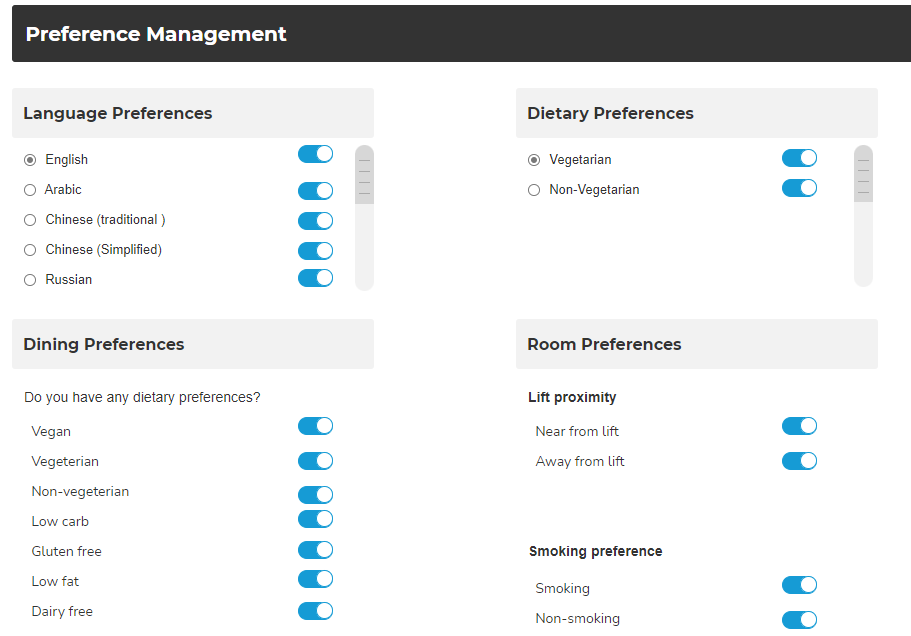The height and width of the screenshot is (636, 911).
Task: Disable the Away from lift toggle
Action: [799, 461]
